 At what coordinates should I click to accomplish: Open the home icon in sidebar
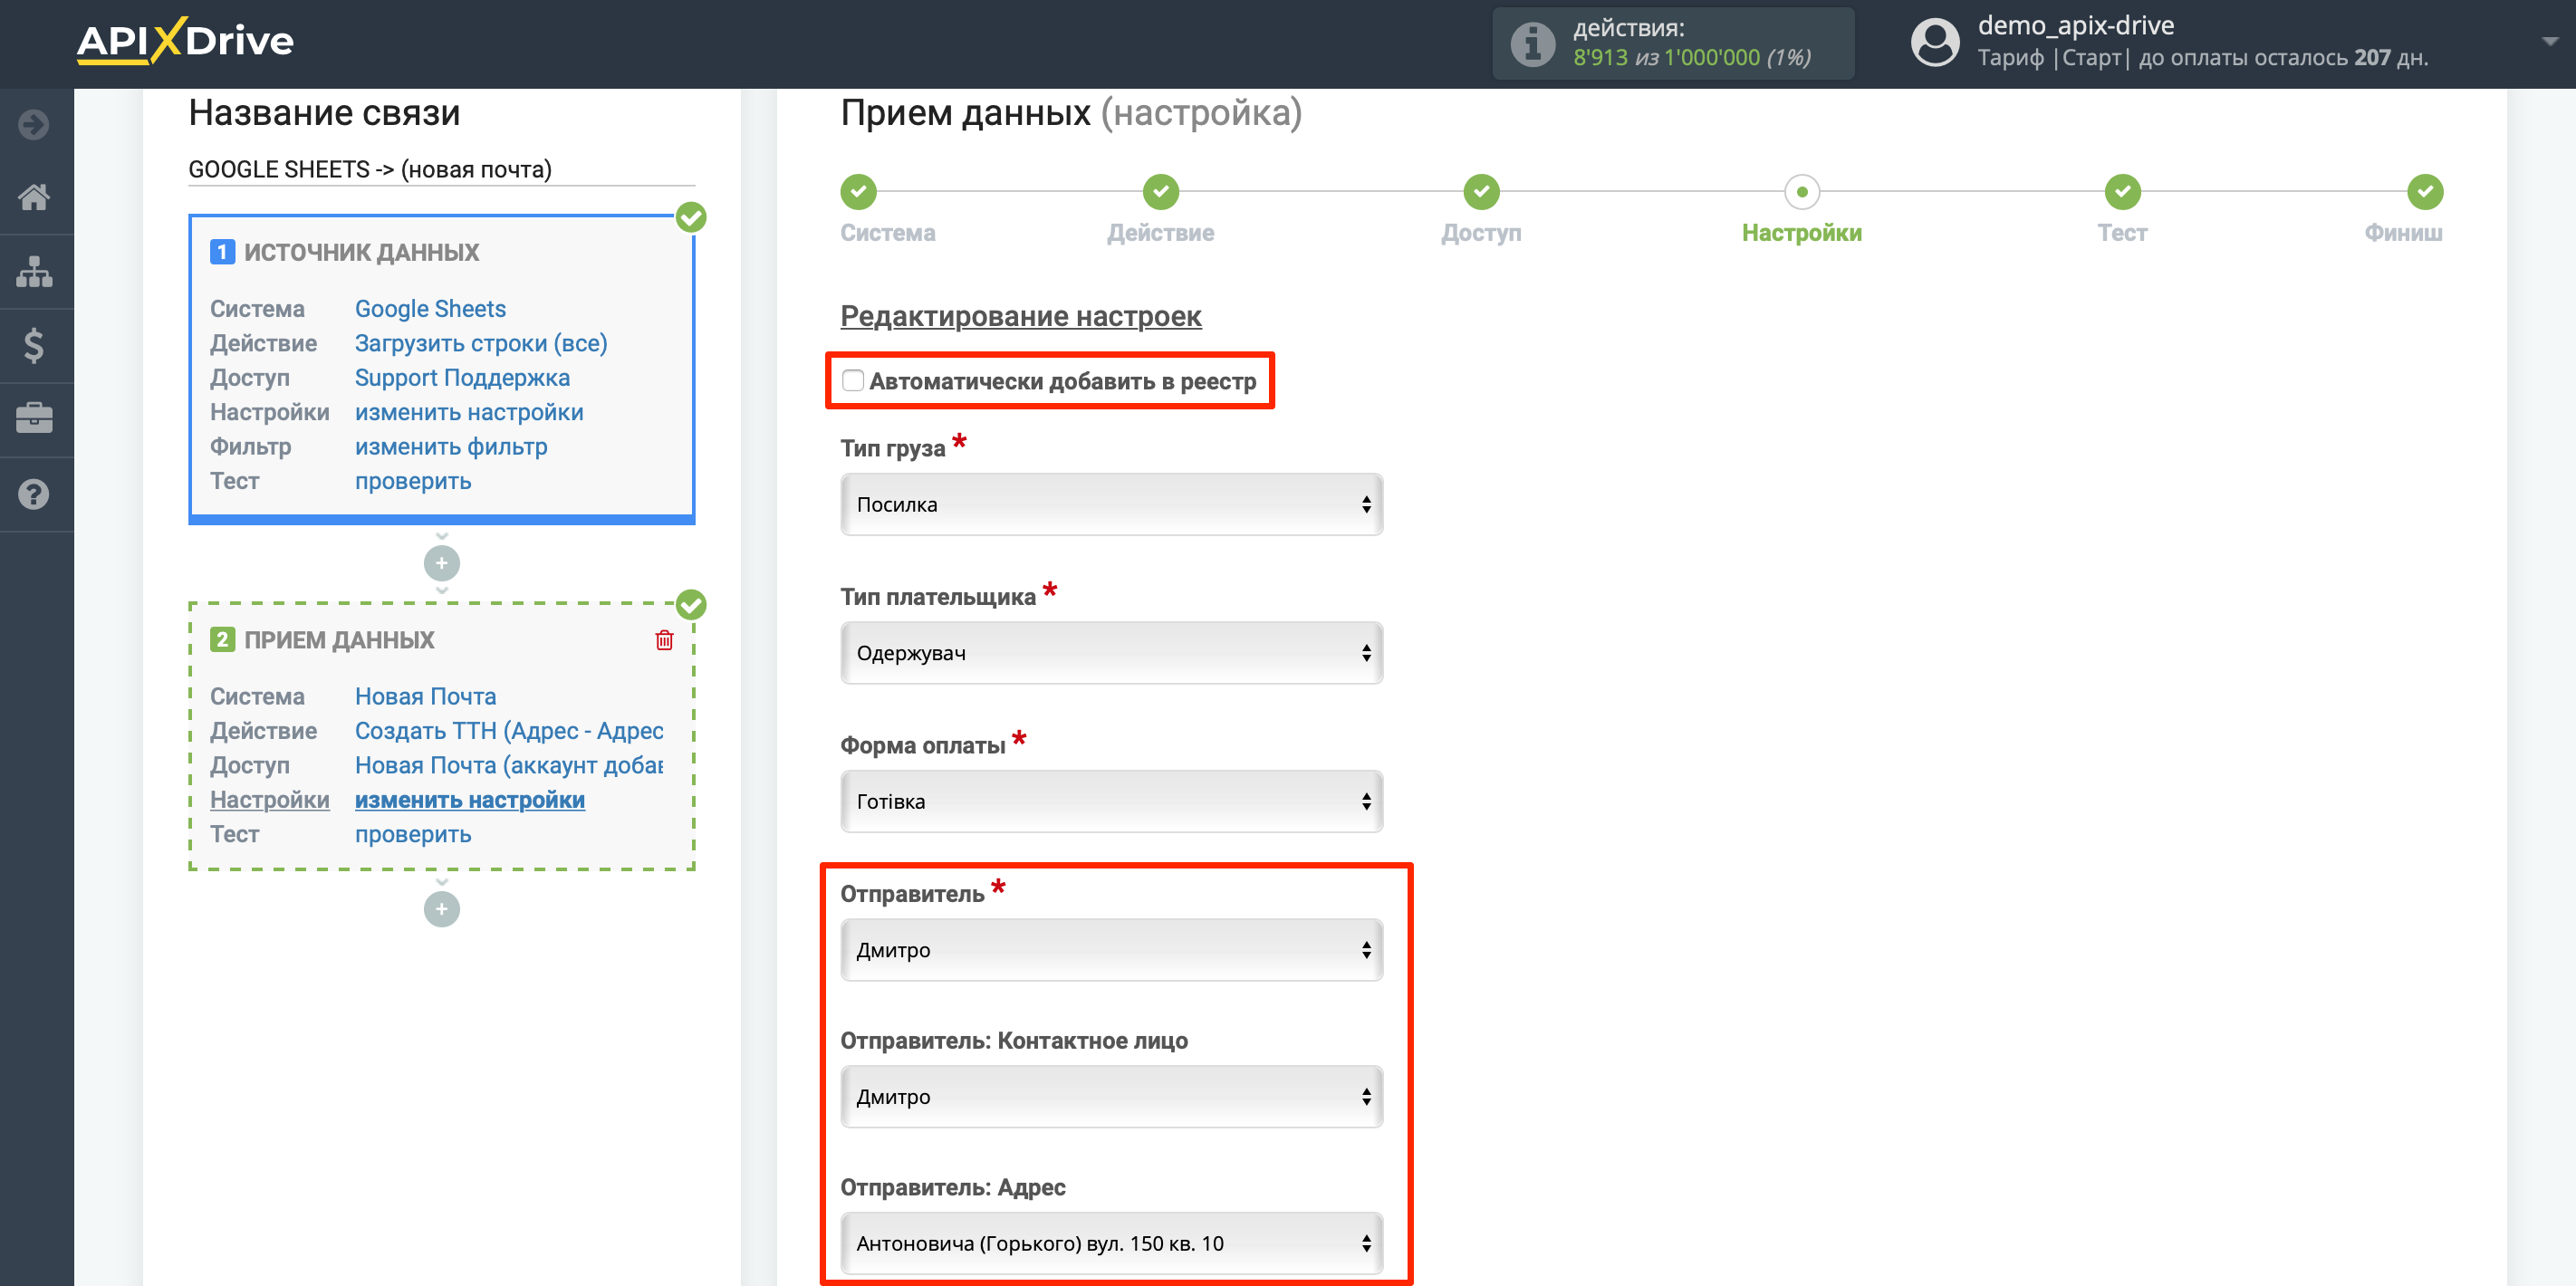pyautogui.click(x=34, y=197)
